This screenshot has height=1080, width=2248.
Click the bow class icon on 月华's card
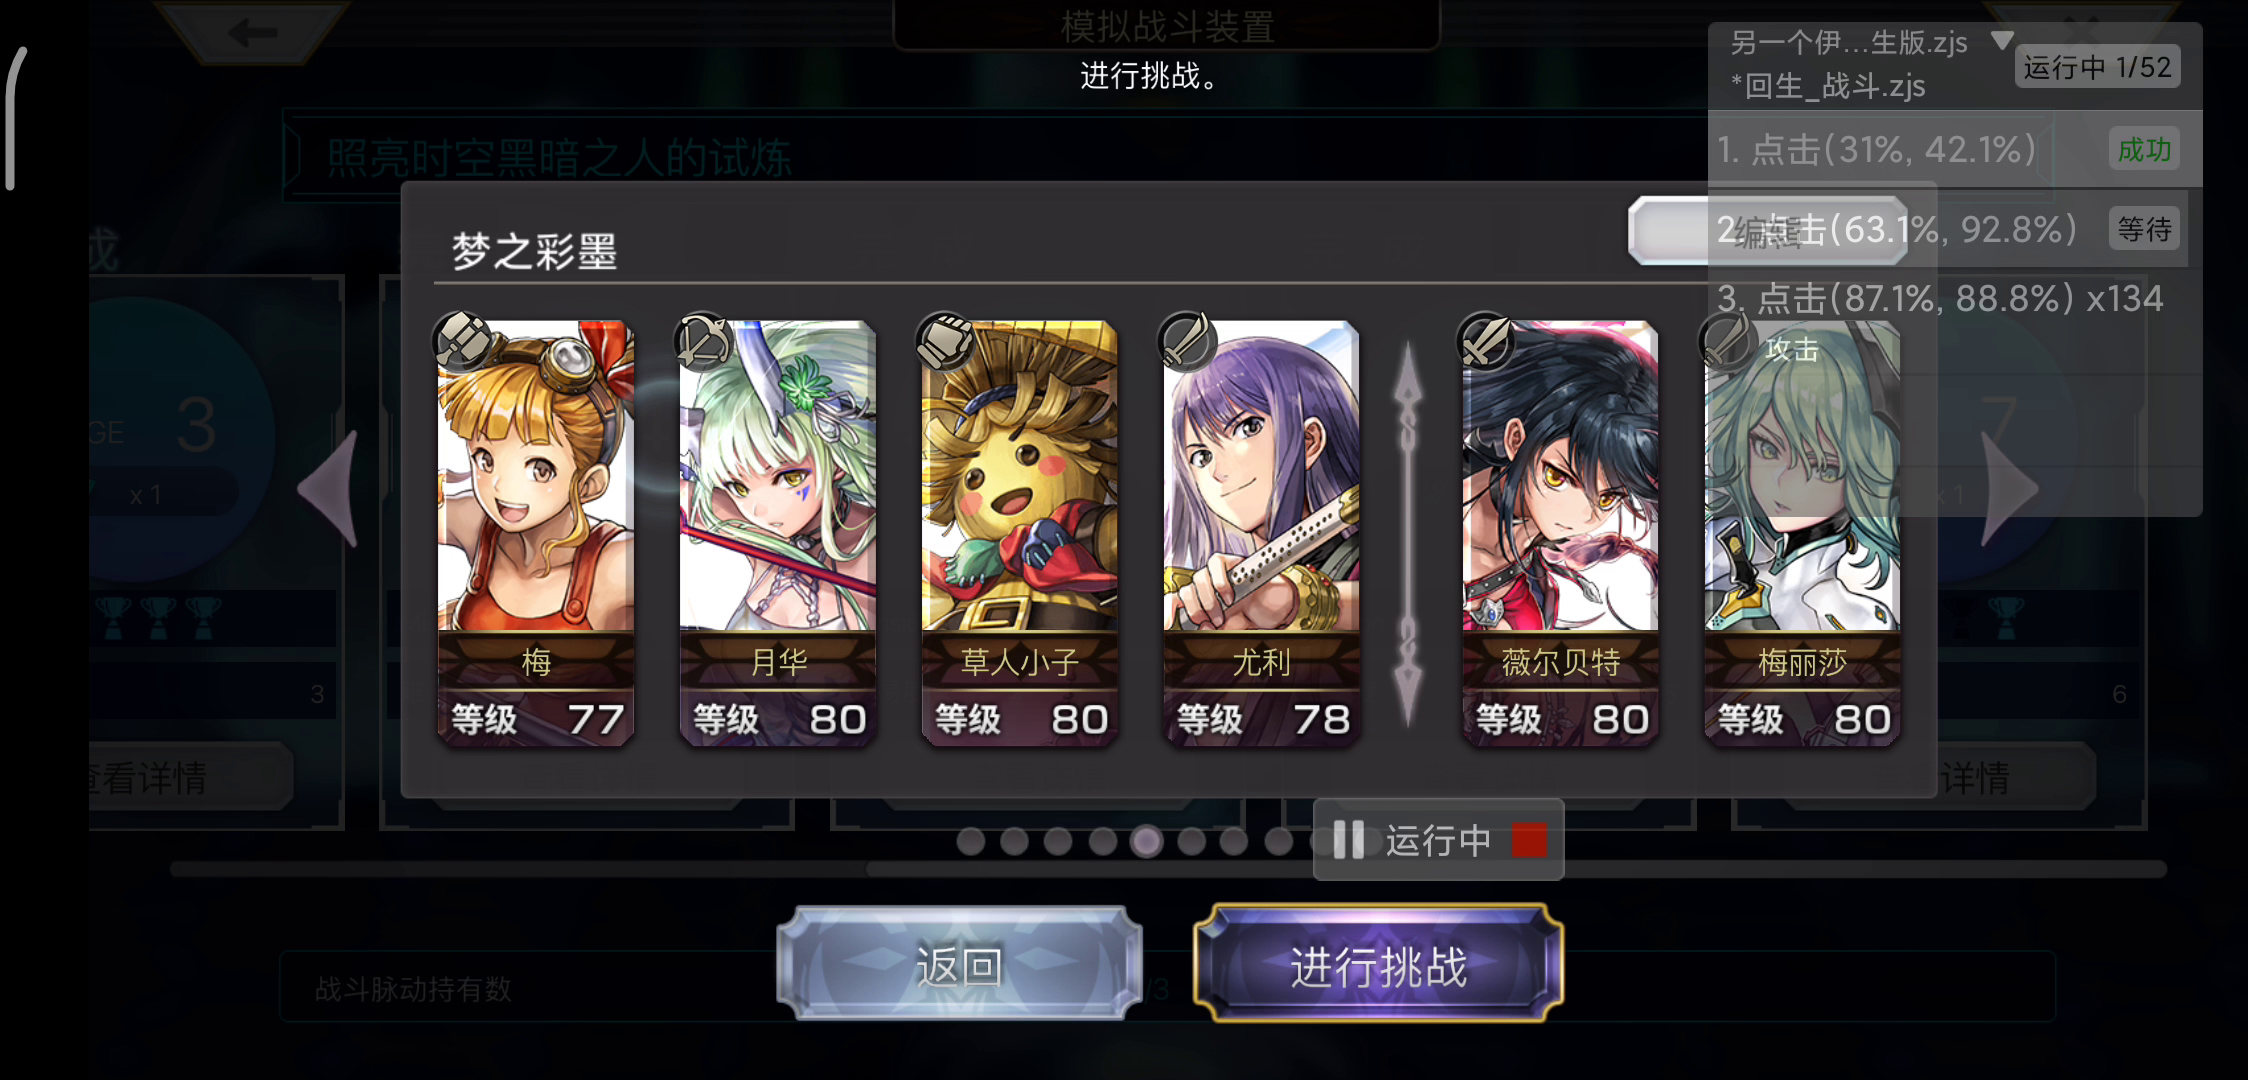pos(704,340)
